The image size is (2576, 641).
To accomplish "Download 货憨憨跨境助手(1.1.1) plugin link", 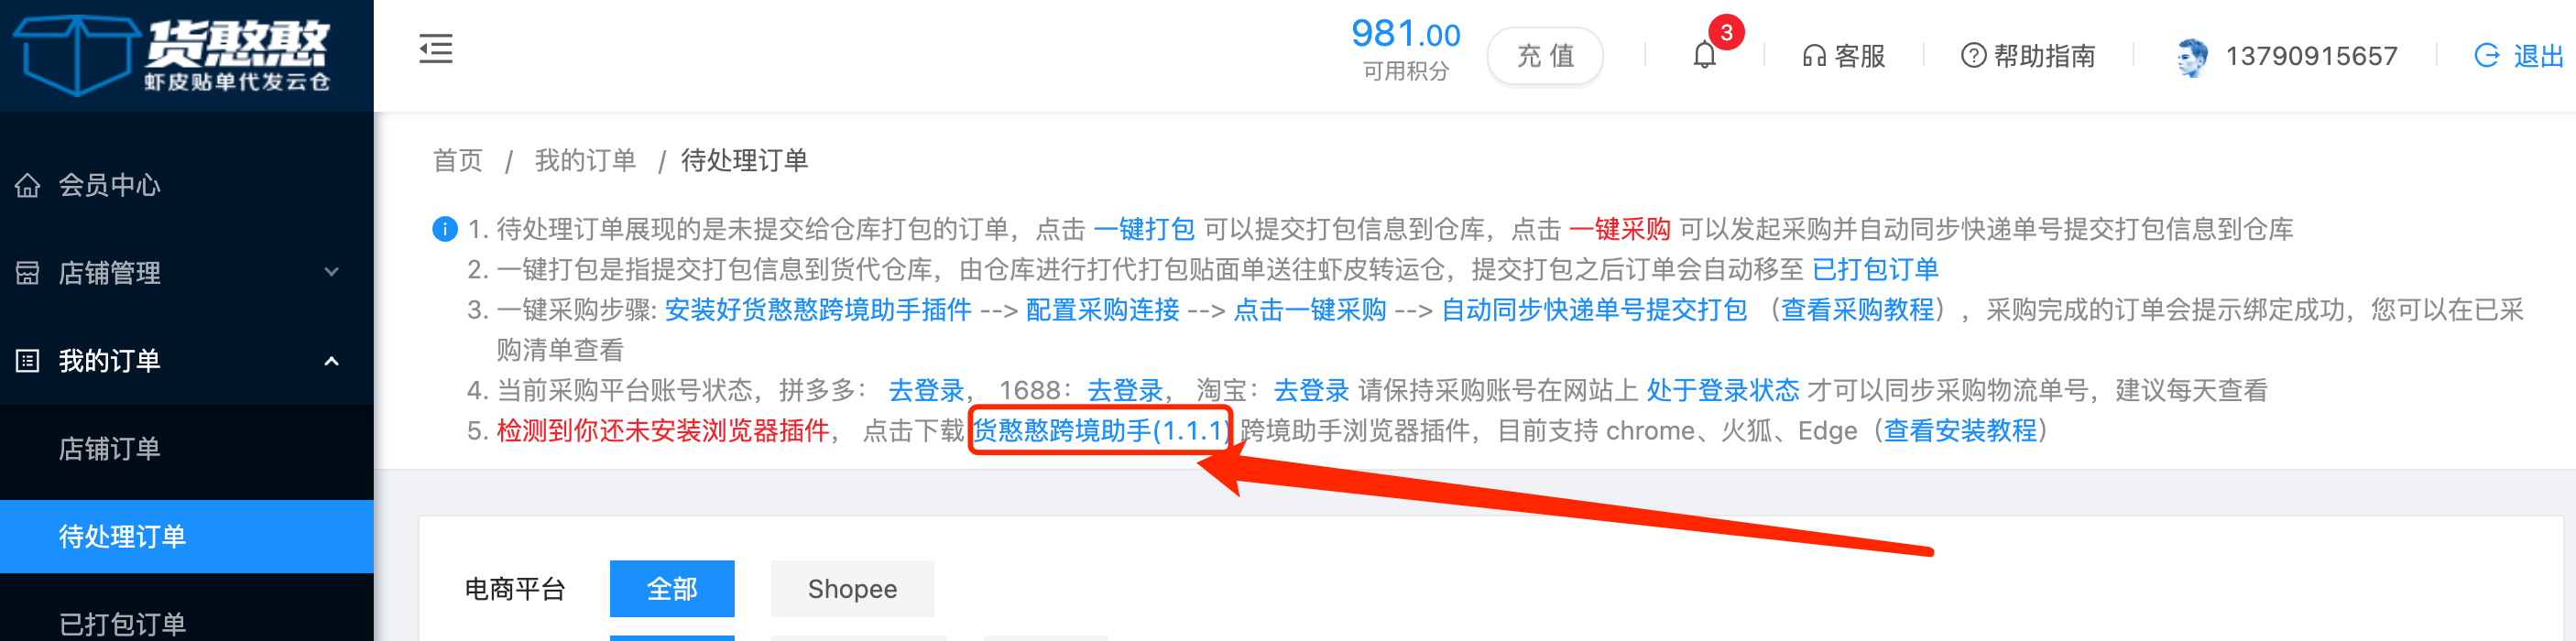I will click(1099, 430).
